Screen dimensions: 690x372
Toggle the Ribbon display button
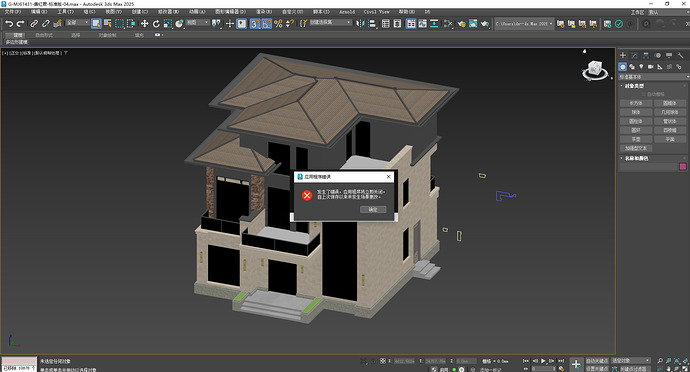click(411, 24)
